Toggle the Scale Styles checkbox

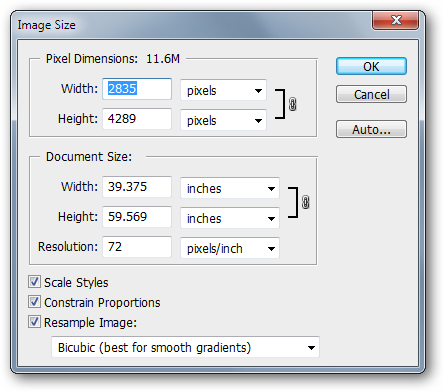click(34, 282)
